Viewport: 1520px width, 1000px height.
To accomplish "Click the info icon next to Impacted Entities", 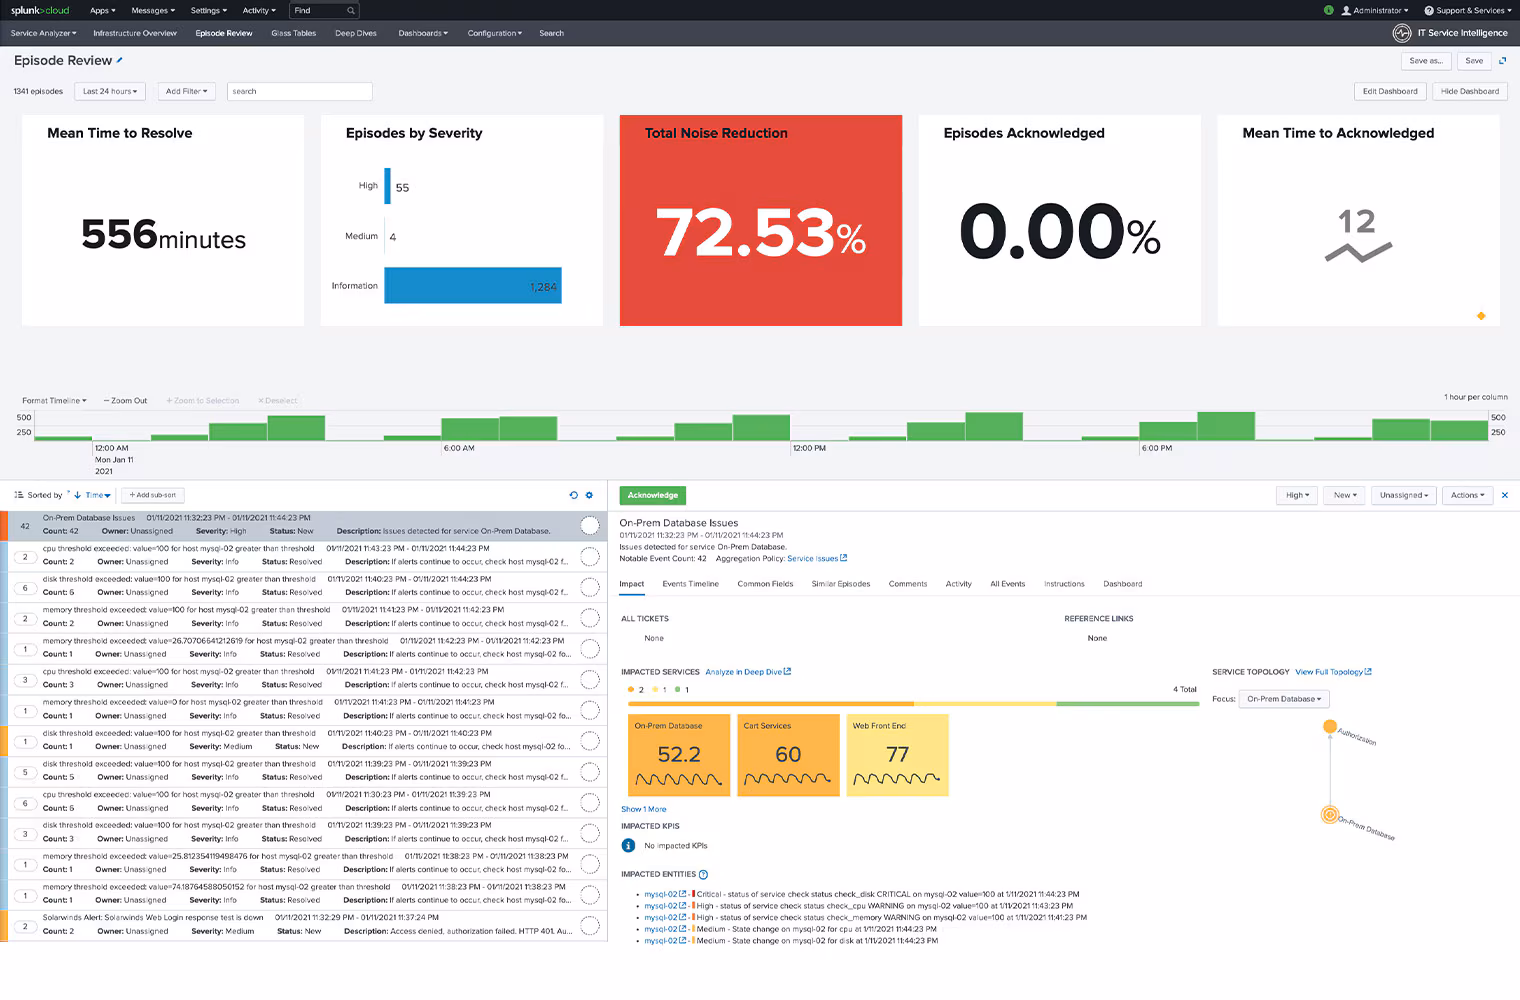I will (x=703, y=875).
